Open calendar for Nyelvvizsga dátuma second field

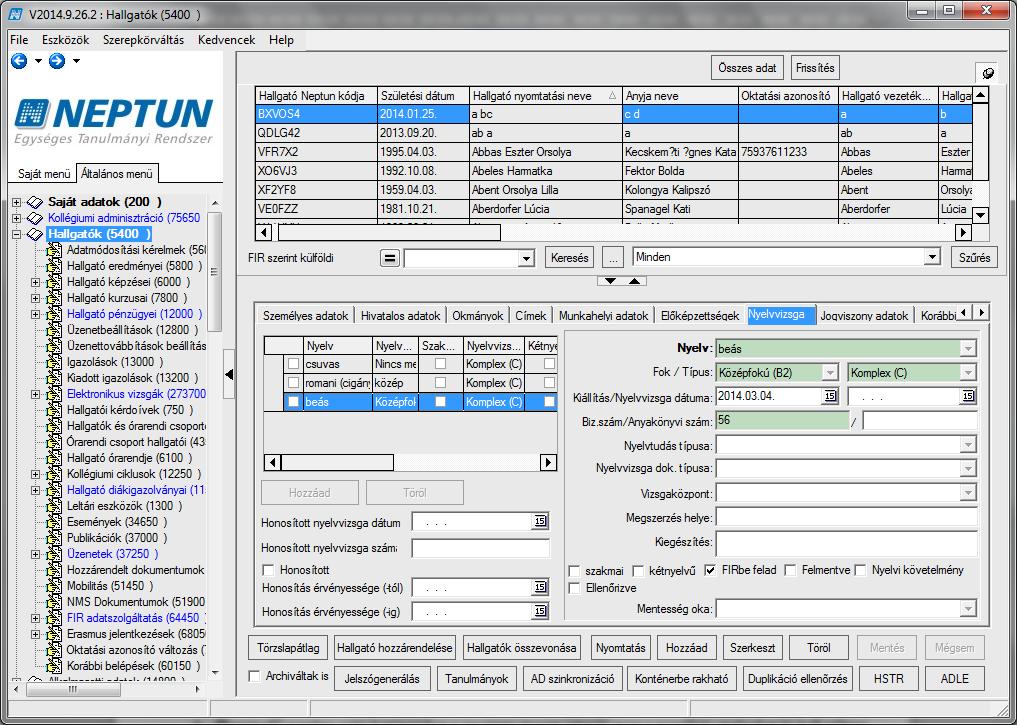pyautogui.click(x=968, y=396)
